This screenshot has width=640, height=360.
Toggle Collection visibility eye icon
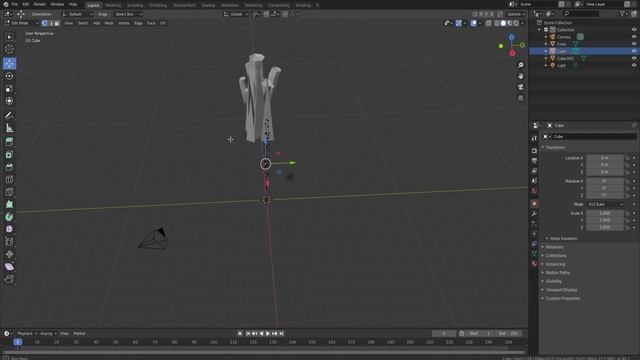(634, 30)
